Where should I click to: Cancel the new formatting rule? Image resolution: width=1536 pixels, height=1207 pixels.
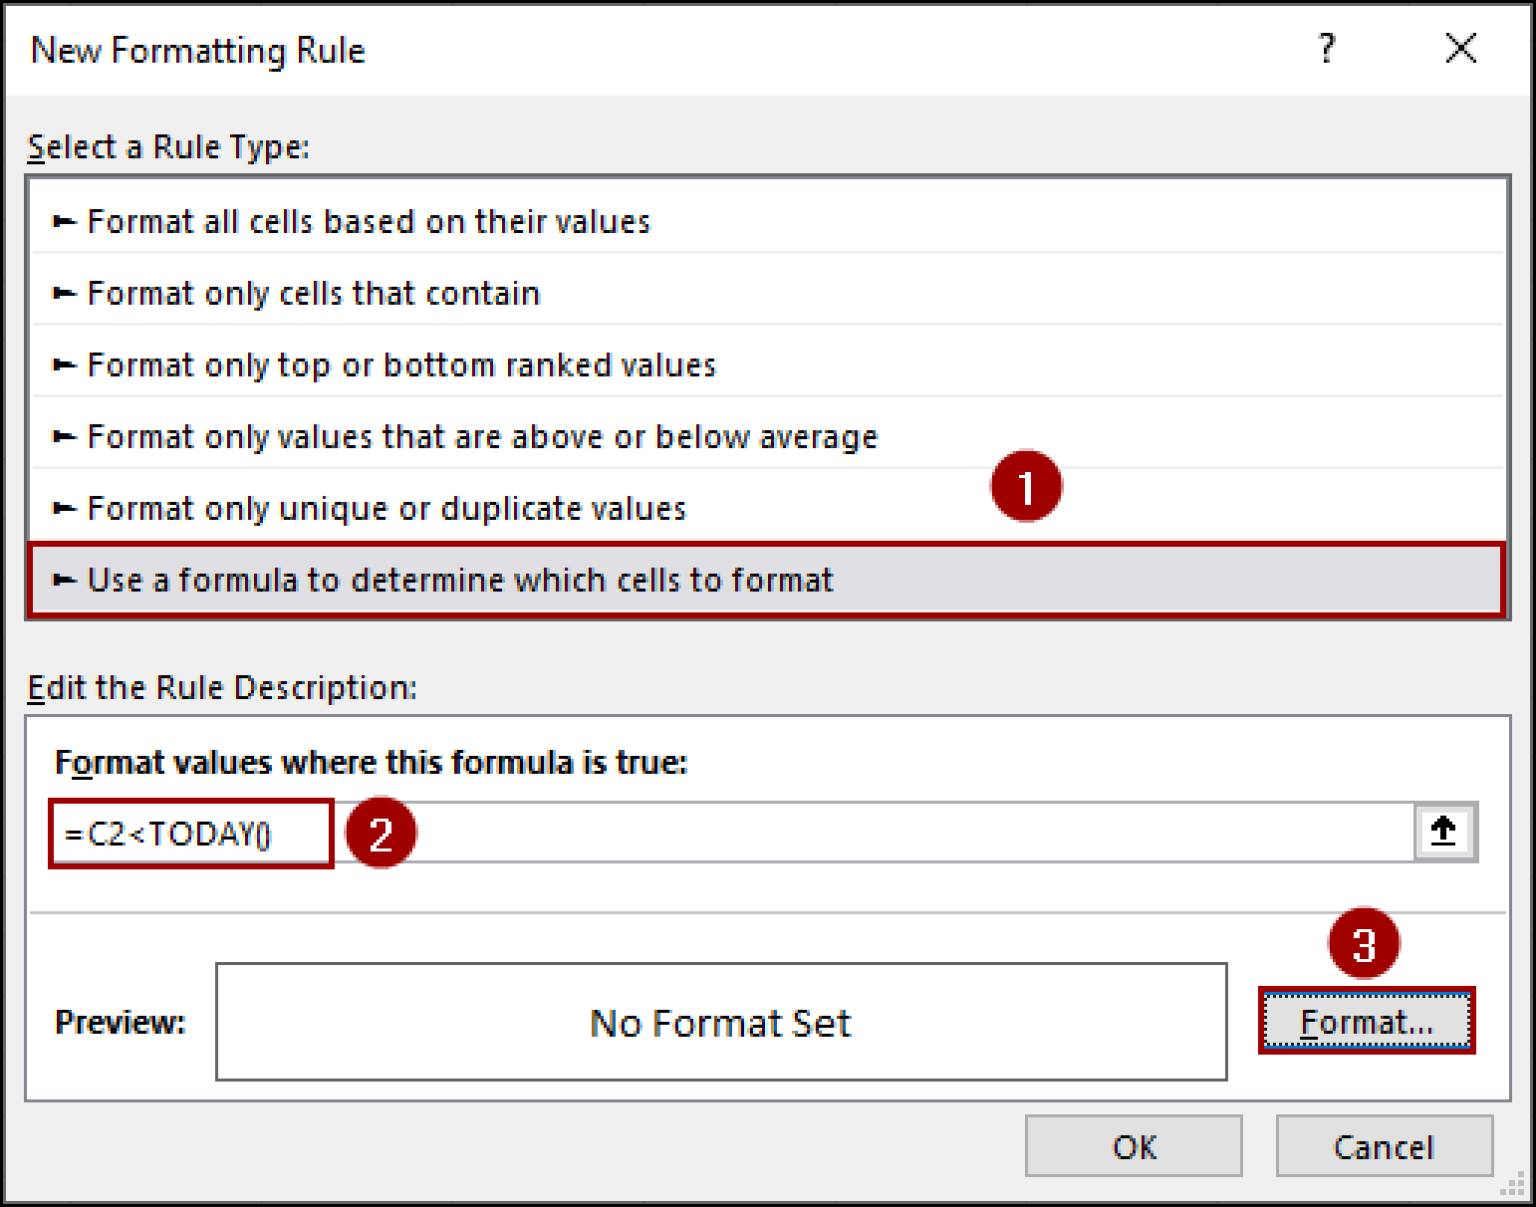click(1384, 1146)
